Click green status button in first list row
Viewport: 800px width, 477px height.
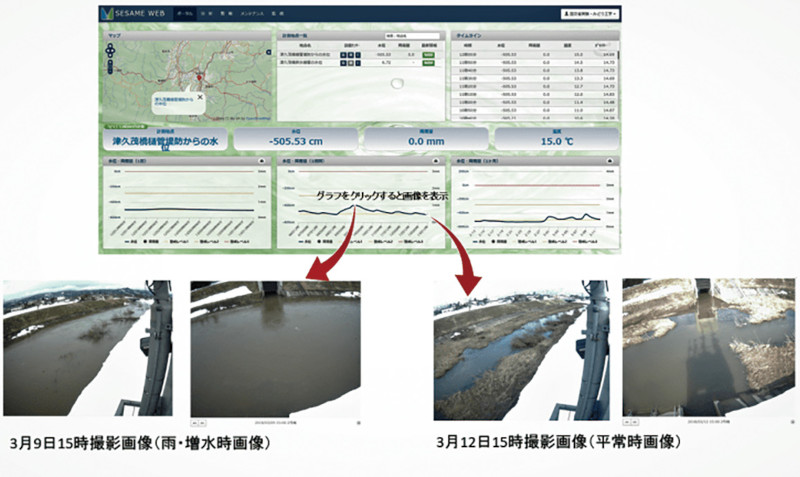pyautogui.click(x=427, y=55)
